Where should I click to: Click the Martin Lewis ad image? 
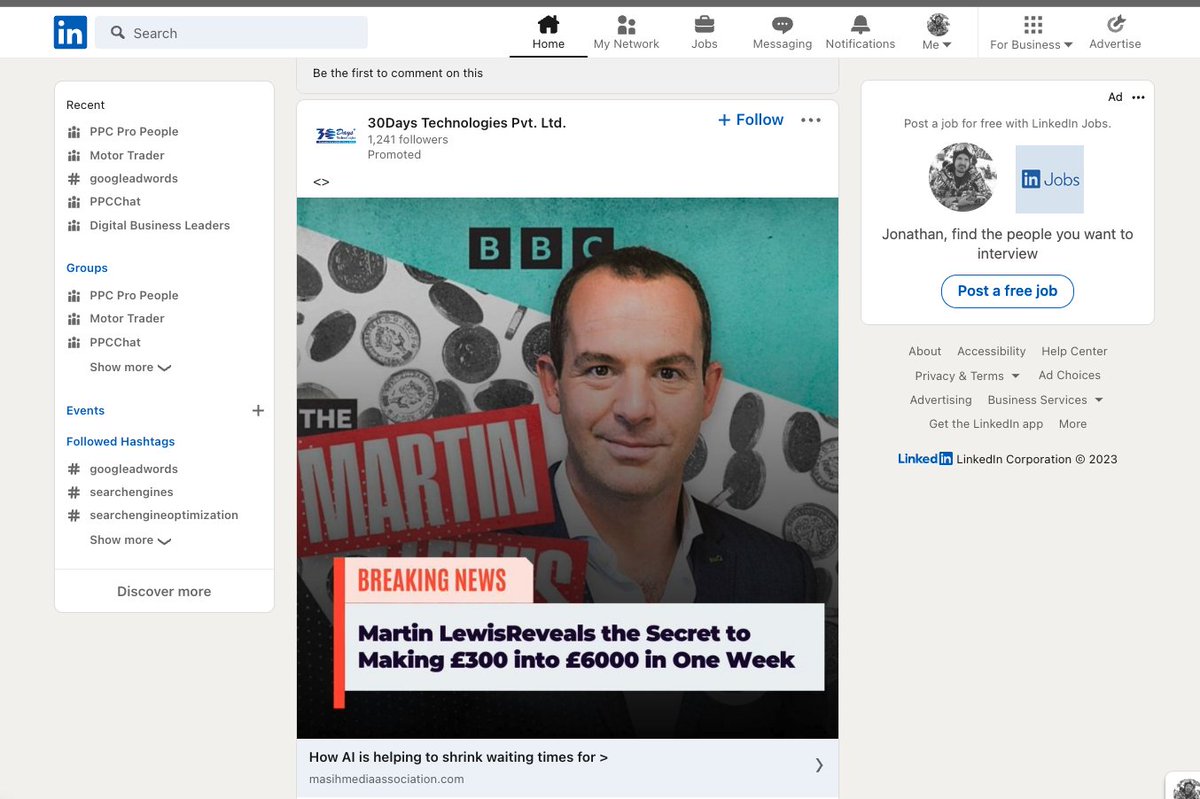[567, 468]
